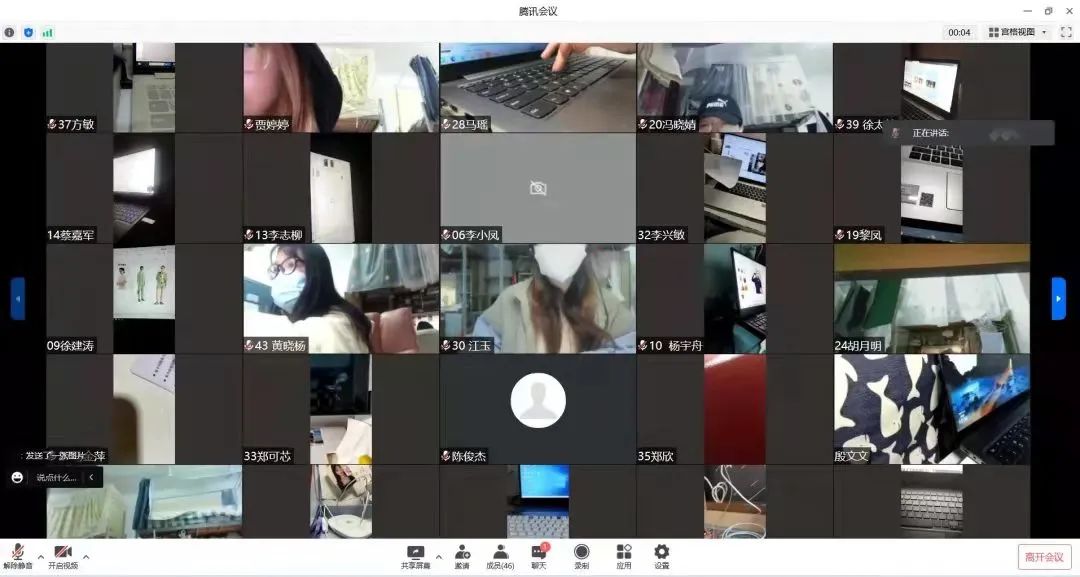Open the 聊天 chat panel

point(539,553)
